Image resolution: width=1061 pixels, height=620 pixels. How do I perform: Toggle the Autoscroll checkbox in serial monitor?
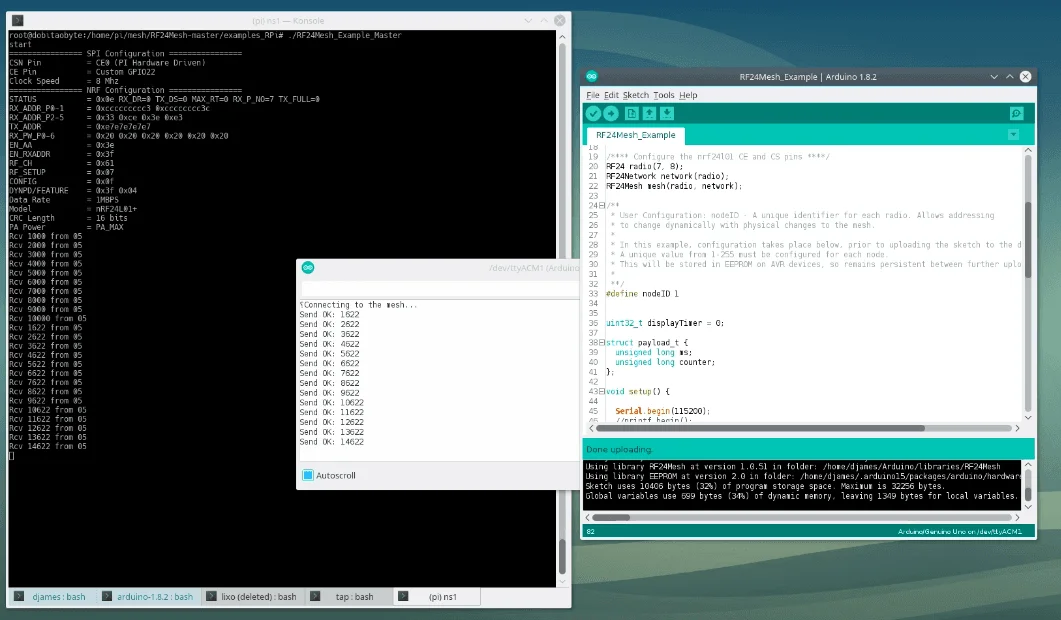click(x=308, y=475)
